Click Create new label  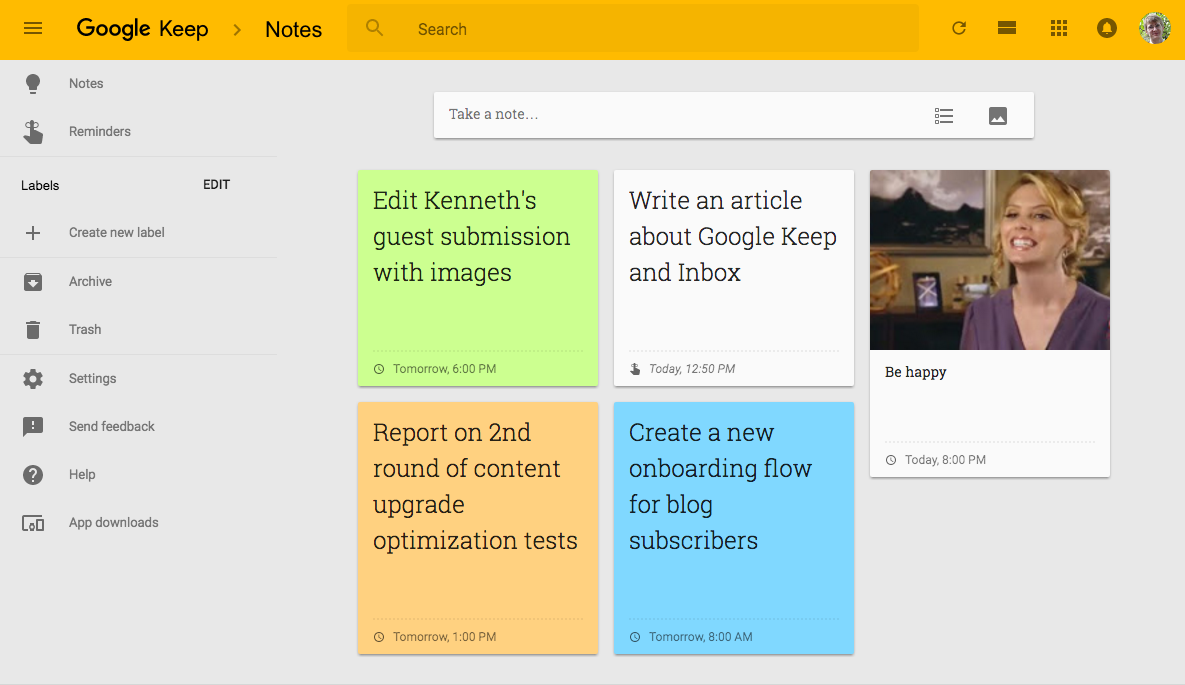click(116, 233)
